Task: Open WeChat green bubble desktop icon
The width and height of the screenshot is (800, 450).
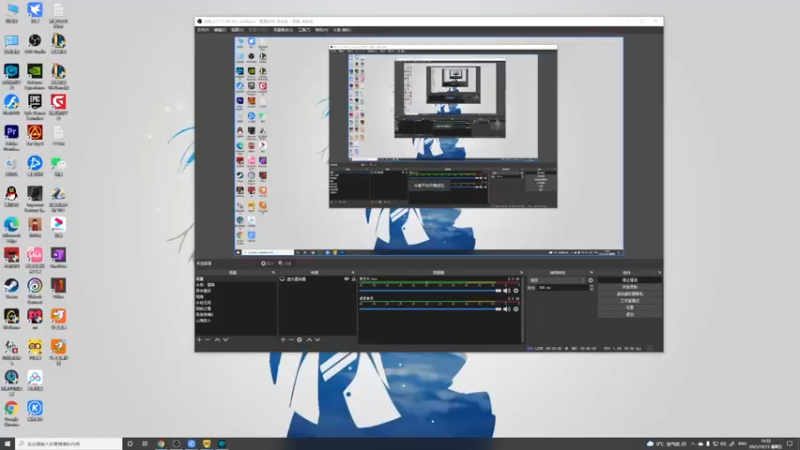Action: 58,163
